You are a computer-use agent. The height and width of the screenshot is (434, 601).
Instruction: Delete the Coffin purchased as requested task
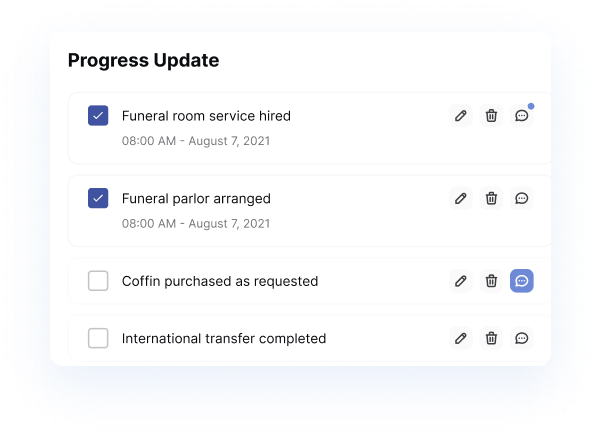491,281
